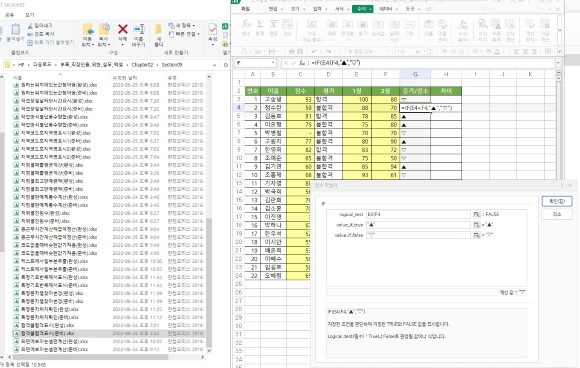Click the value_if_true input field
Image resolution: width=580 pixels, height=368 pixels.
(x=418, y=224)
